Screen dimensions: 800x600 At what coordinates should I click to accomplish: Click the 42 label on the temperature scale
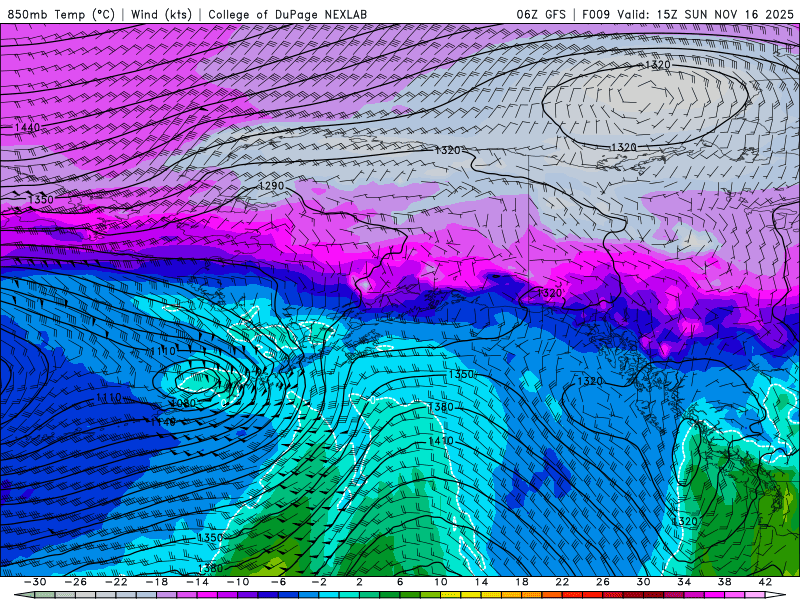(765, 582)
